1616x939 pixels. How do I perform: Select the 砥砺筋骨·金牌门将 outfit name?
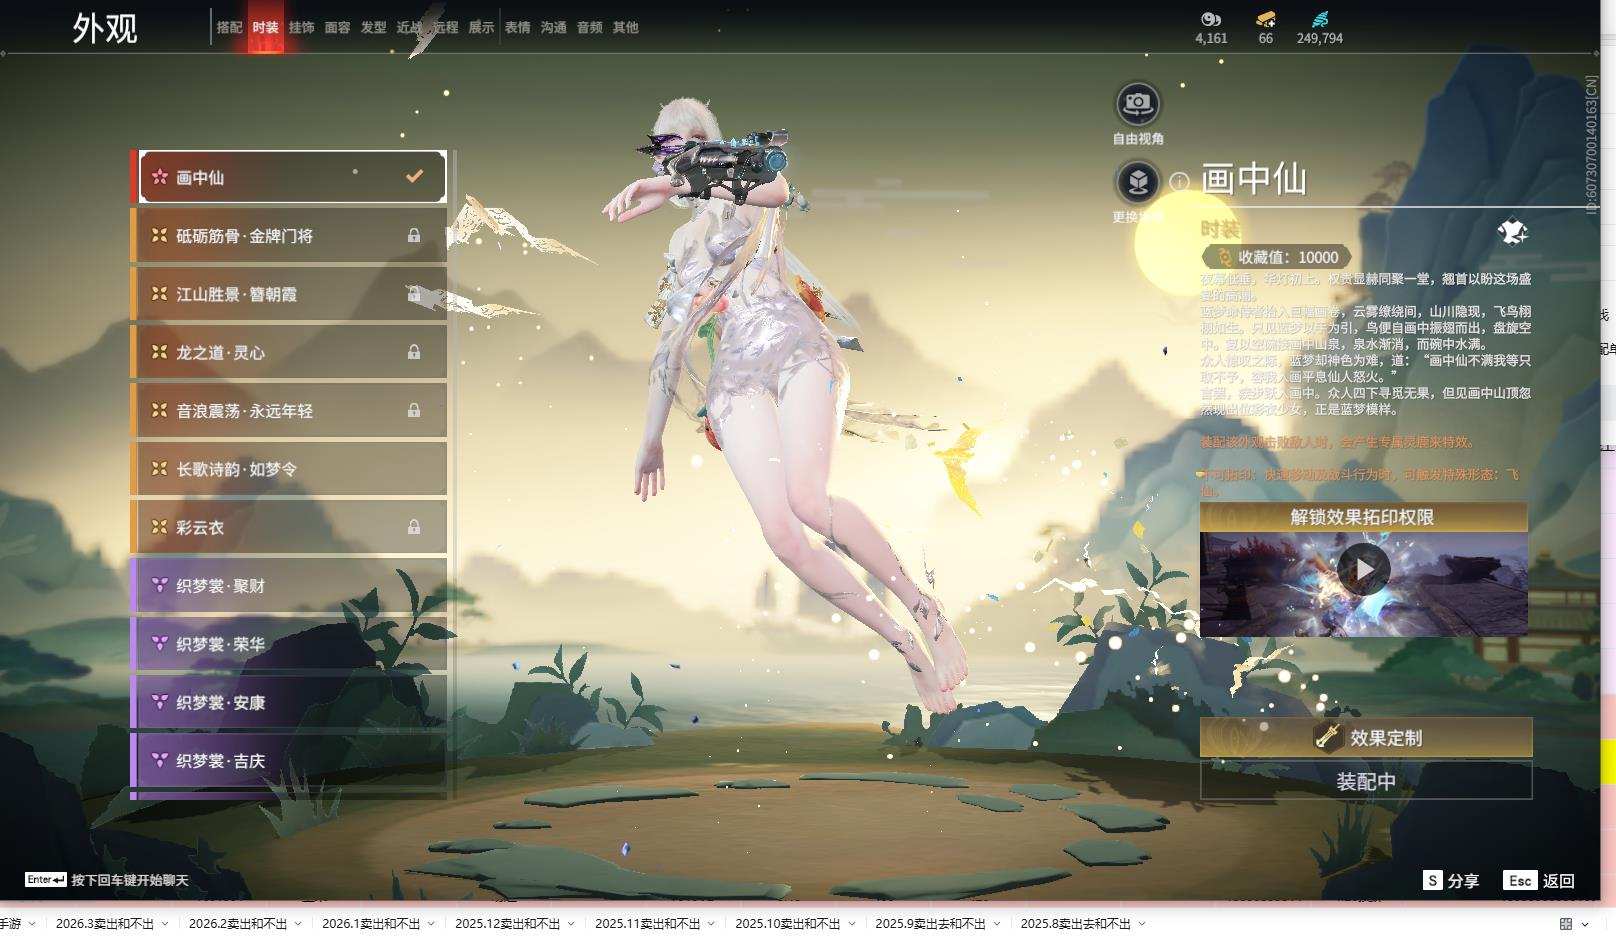[x=245, y=236]
